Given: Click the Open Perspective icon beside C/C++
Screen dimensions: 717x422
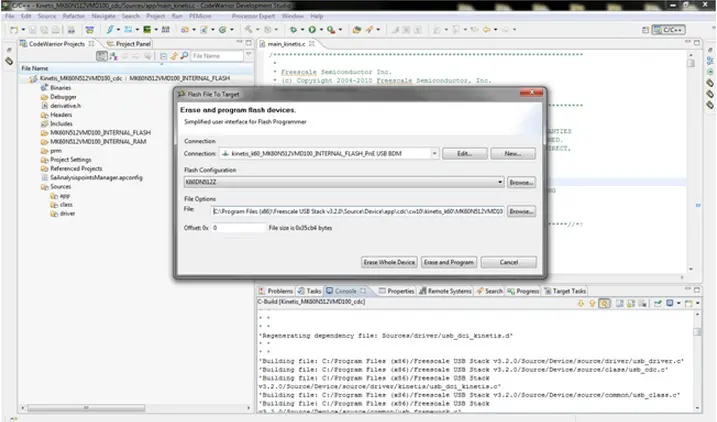Looking at the screenshot, I should [x=645, y=30].
